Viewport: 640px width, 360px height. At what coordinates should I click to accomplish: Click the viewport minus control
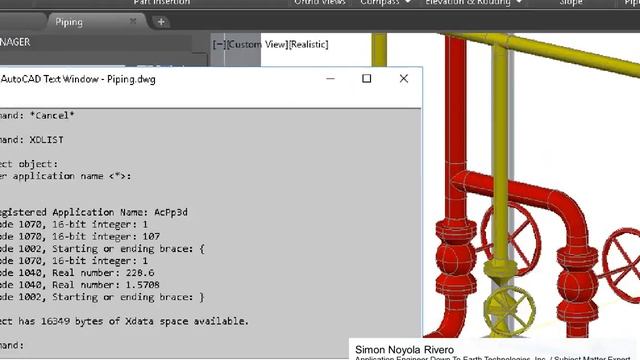[219, 44]
